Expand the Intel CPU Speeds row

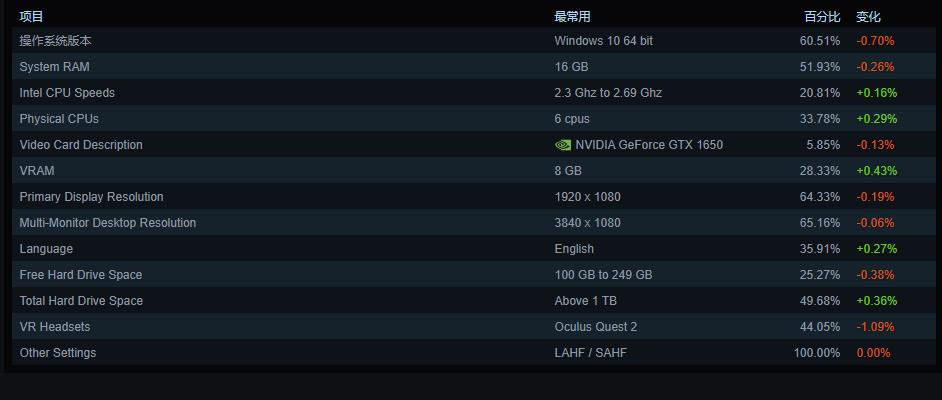coord(67,93)
